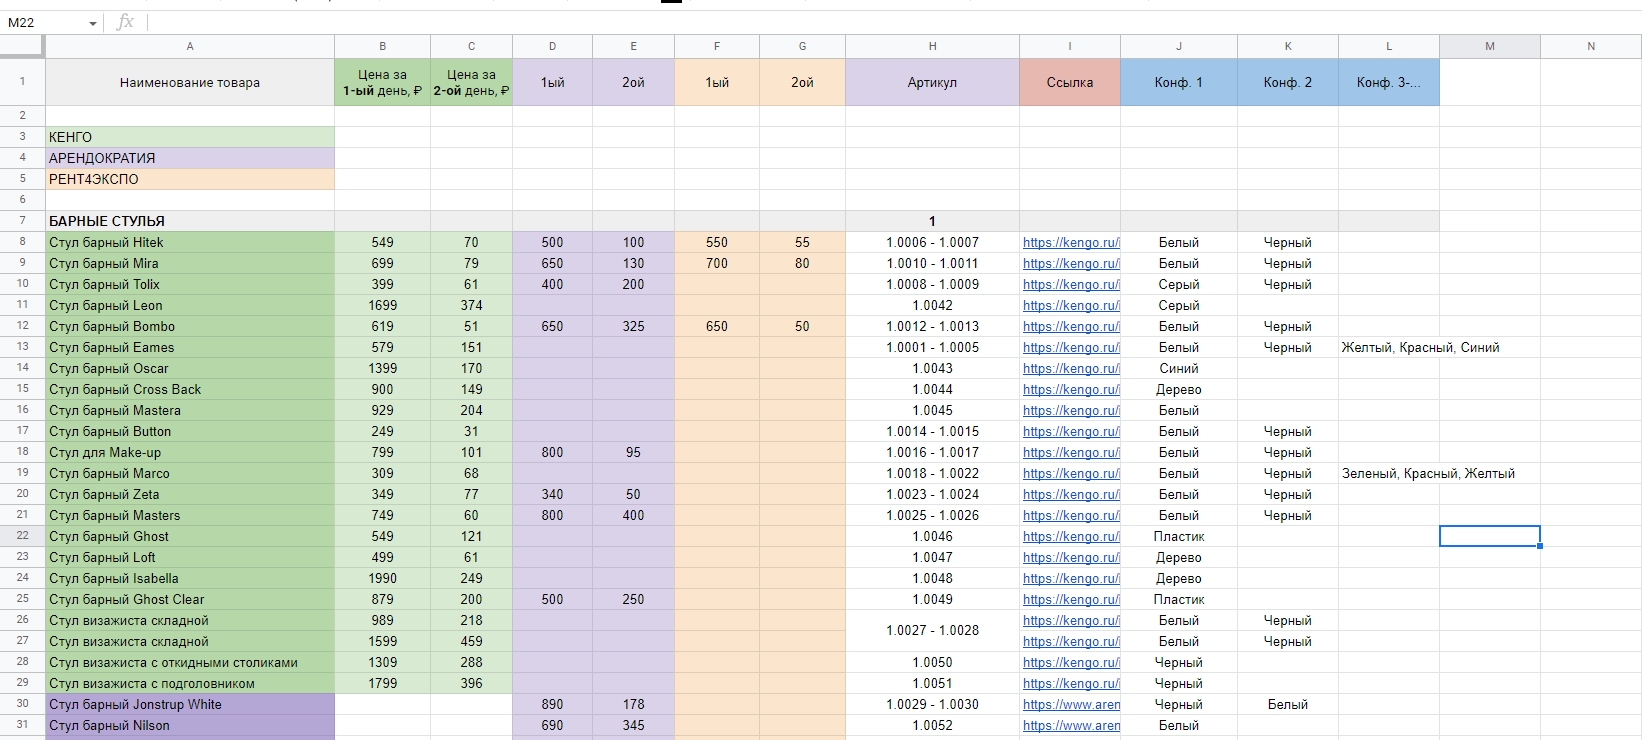1642x740 pixels.
Task: Select cell 'Стул визажиста с подголовником'
Action: coord(190,683)
